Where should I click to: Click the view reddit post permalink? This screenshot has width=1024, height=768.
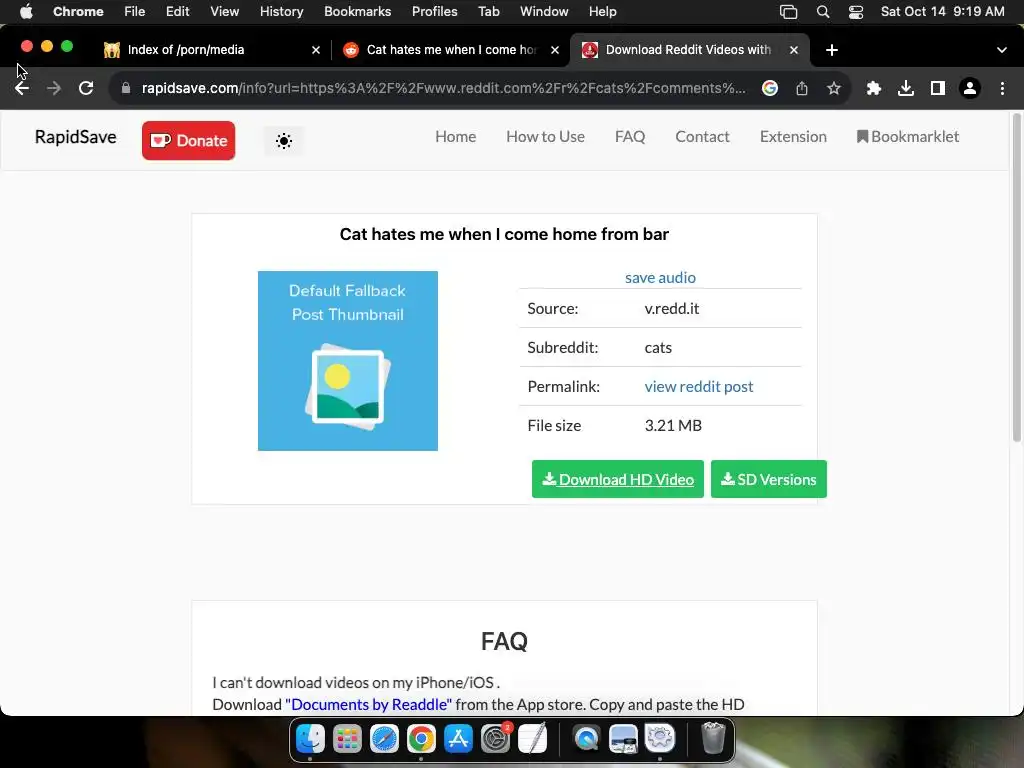pyautogui.click(x=699, y=387)
